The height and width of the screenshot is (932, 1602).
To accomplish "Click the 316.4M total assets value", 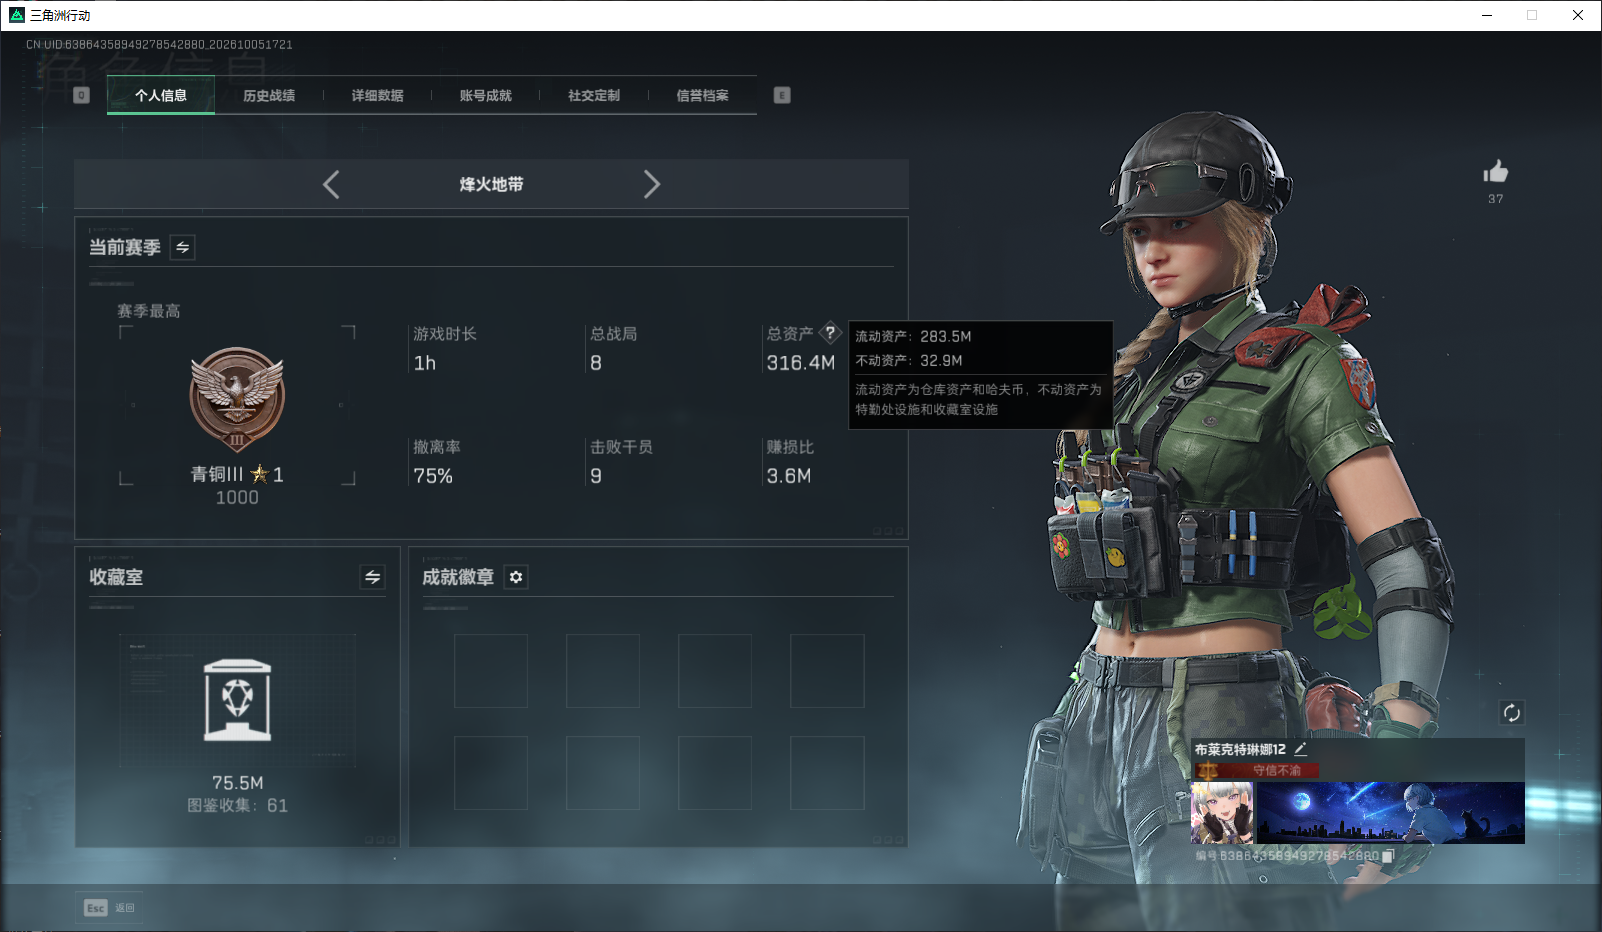I will [800, 363].
